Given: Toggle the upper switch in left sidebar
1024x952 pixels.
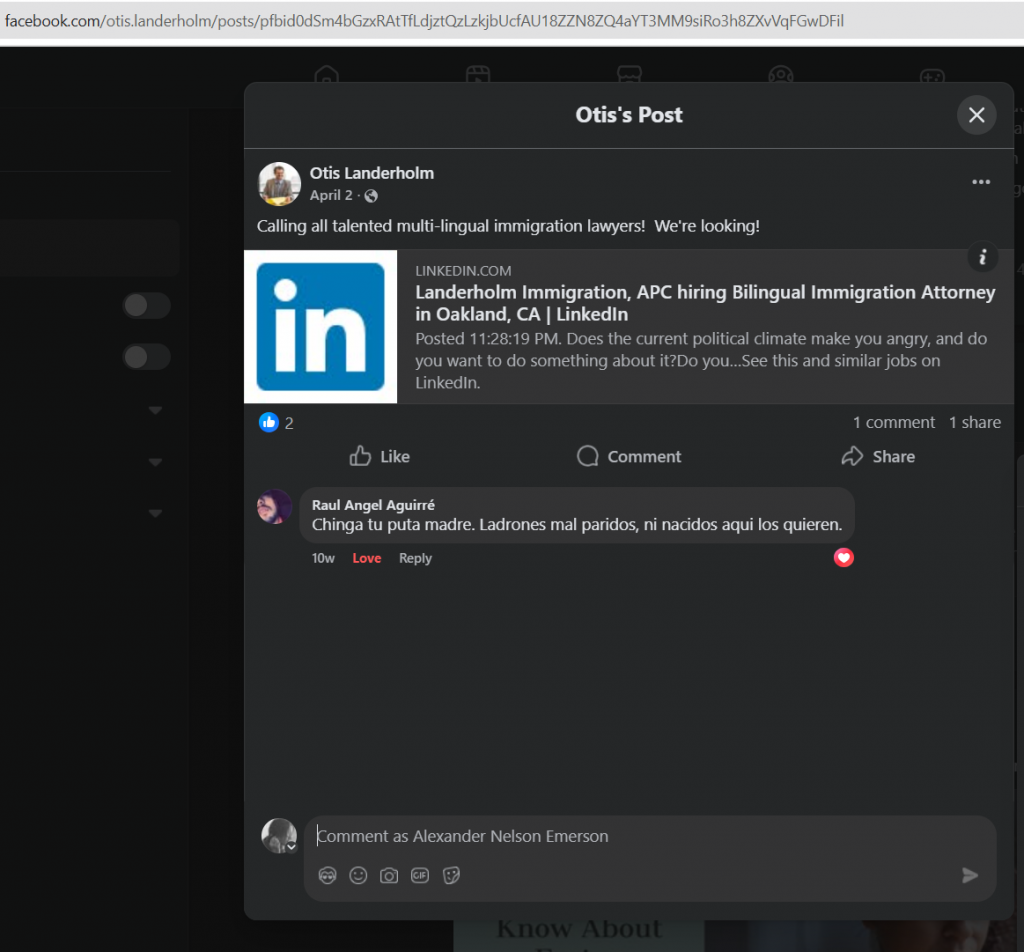Looking at the screenshot, I should tap(146, 306).
